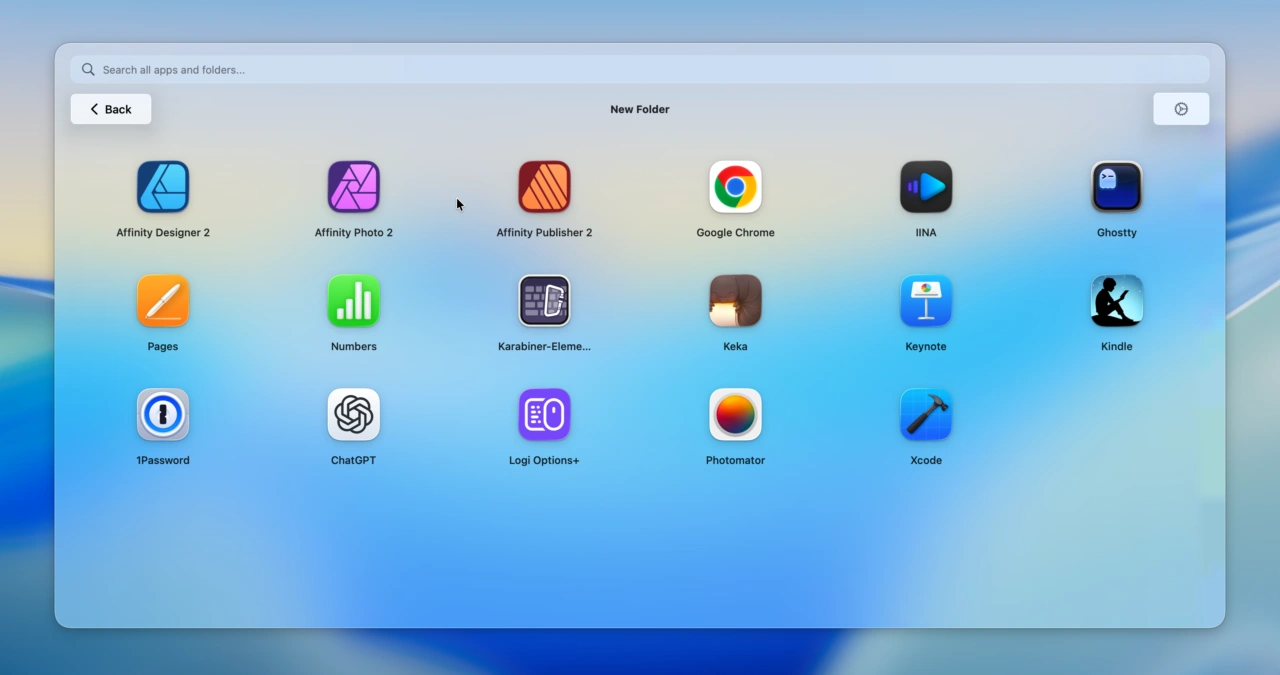Launch the Ghostty terminal

click(x=1116, y=187)
